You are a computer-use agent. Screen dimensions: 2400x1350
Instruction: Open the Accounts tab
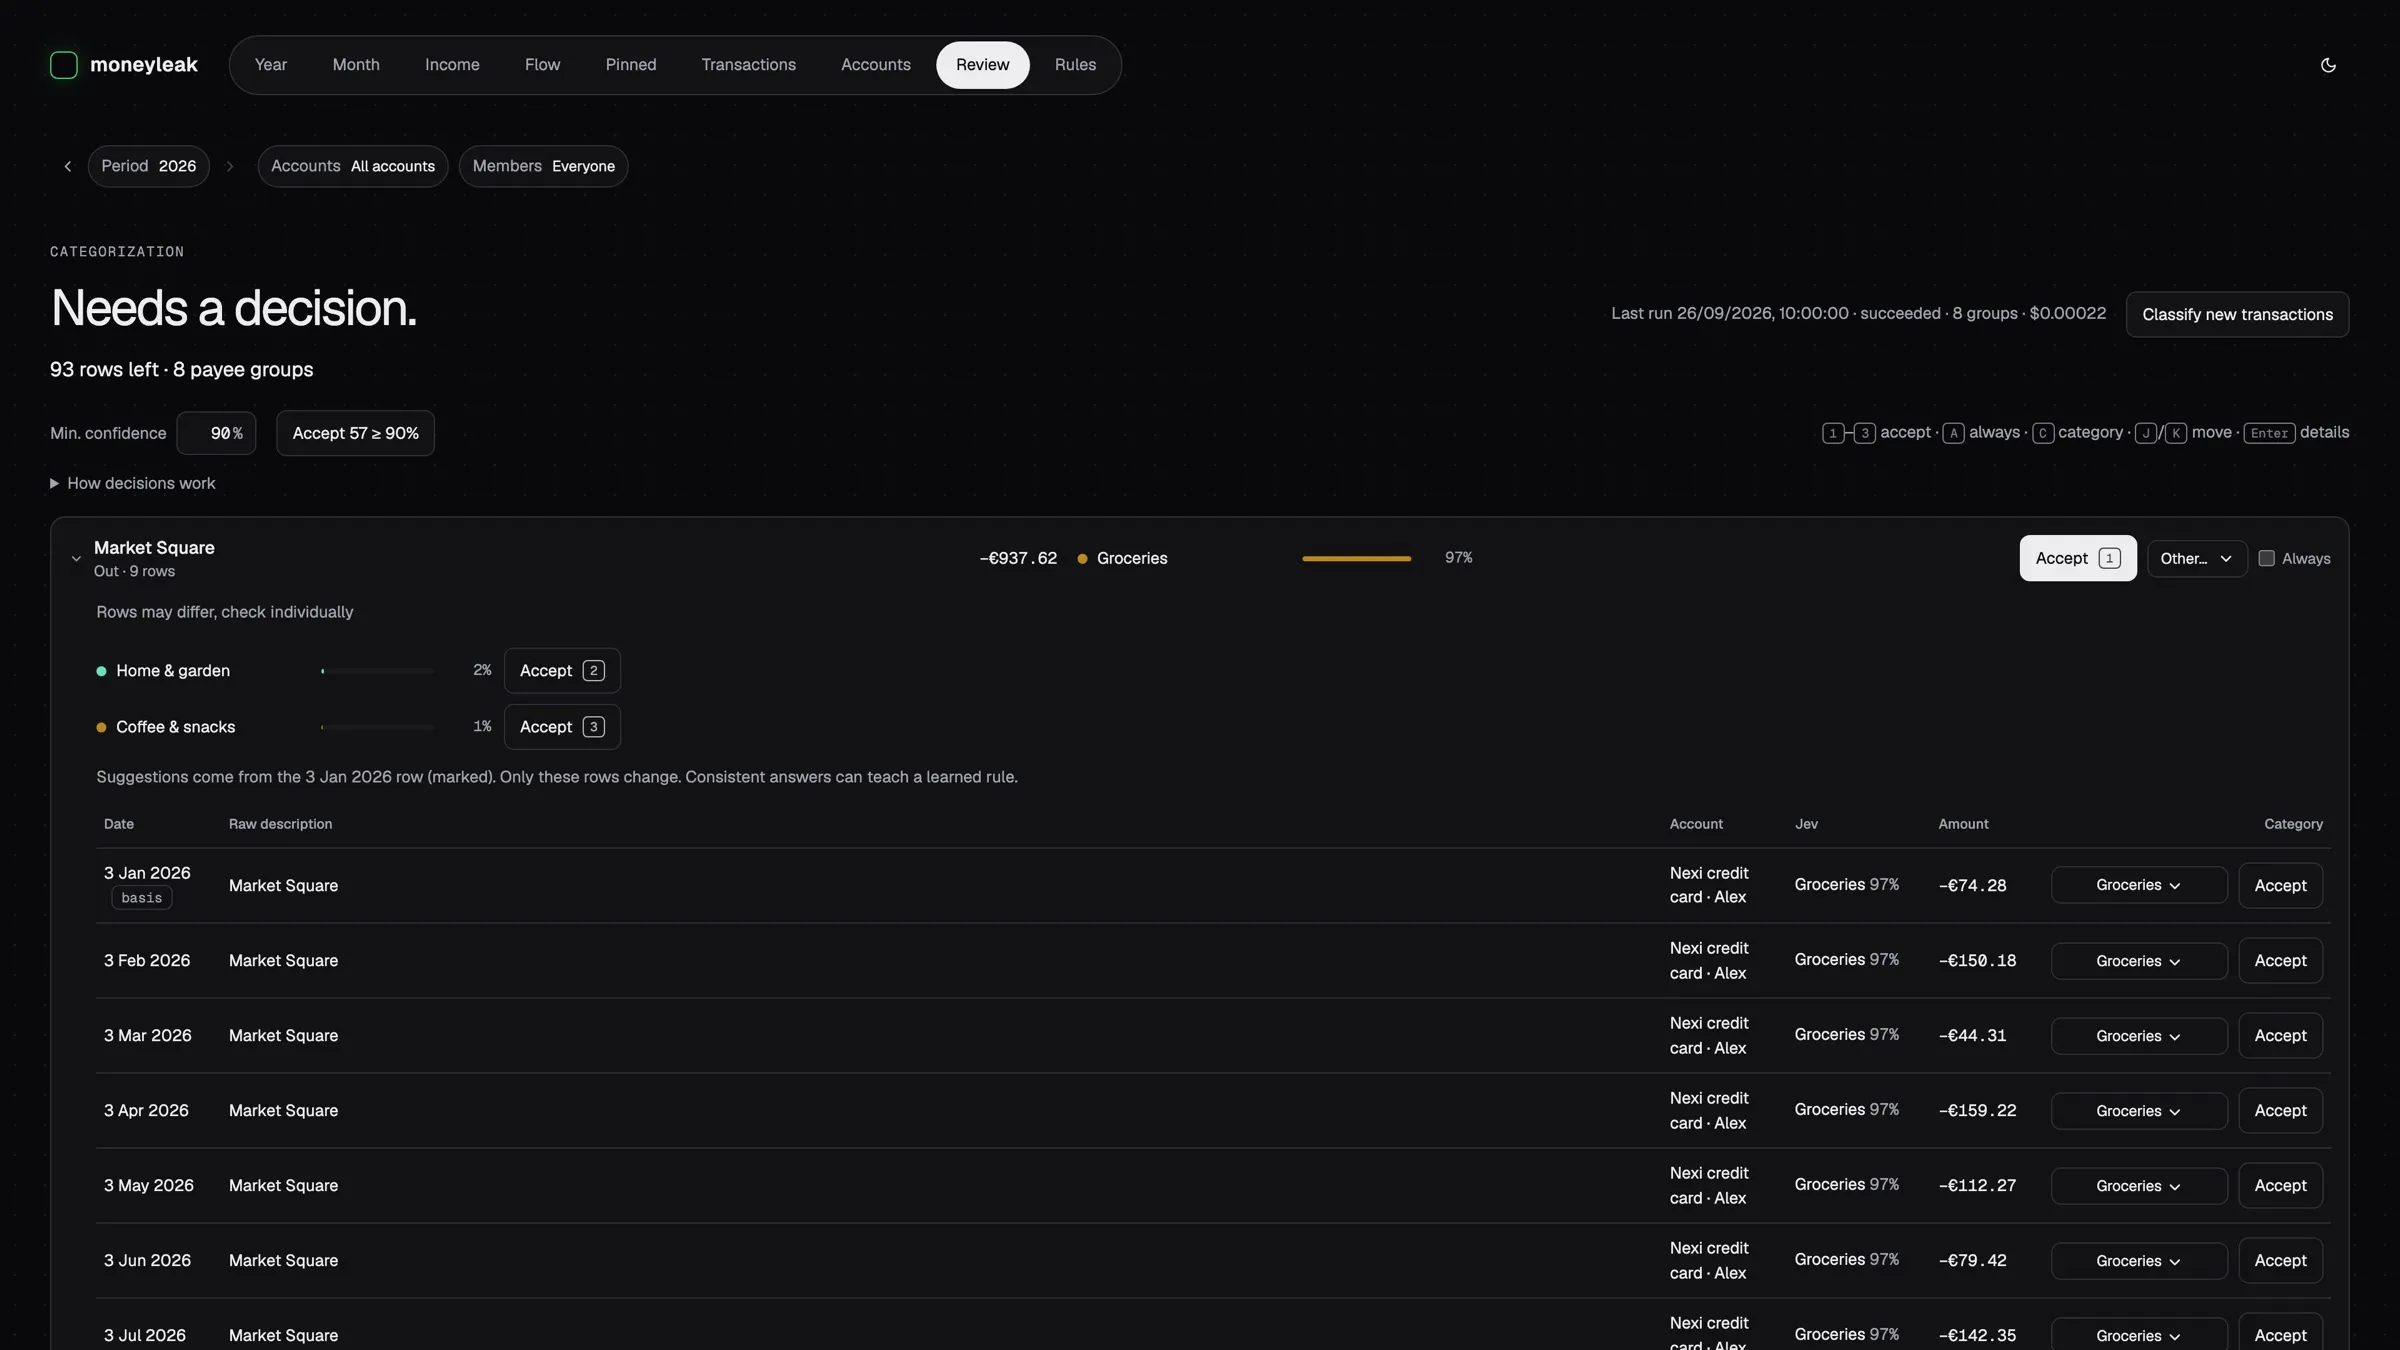[876, 65]
